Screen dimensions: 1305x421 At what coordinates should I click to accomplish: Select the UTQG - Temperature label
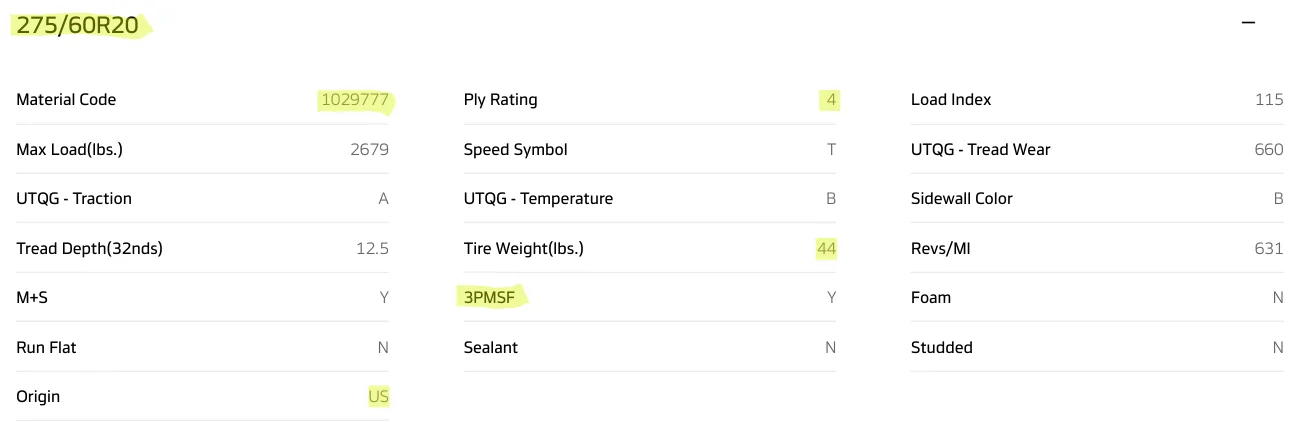tap(538, 198)
